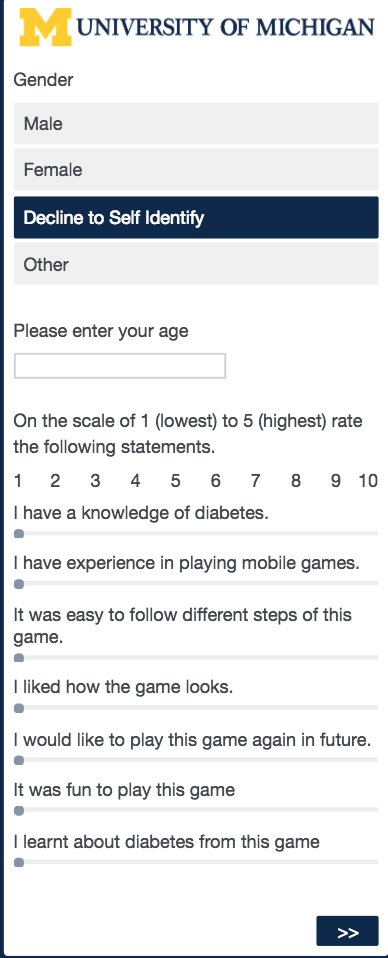Select the Other gender option

(x=196, y=264)
